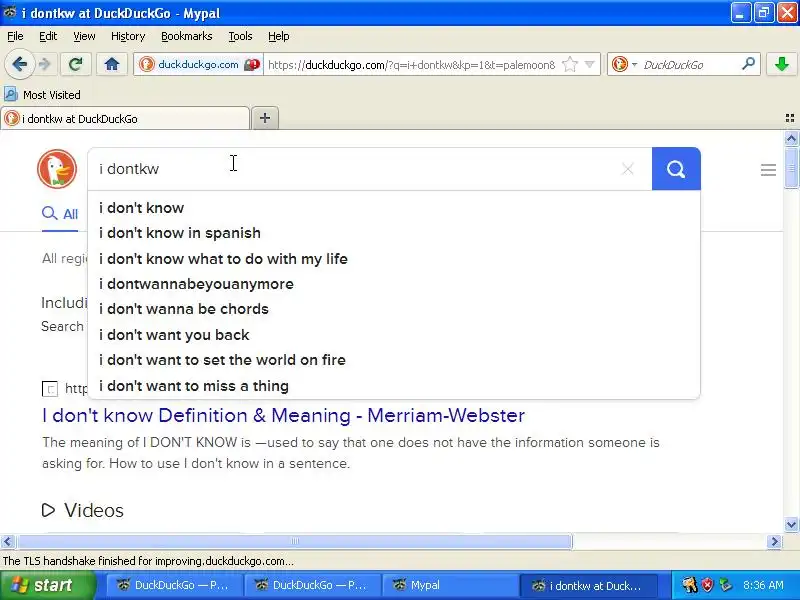The height and width of the screenshot is (600, 800).
Task: Click the vertical scrollbar thumb
Action: (791, 168)
